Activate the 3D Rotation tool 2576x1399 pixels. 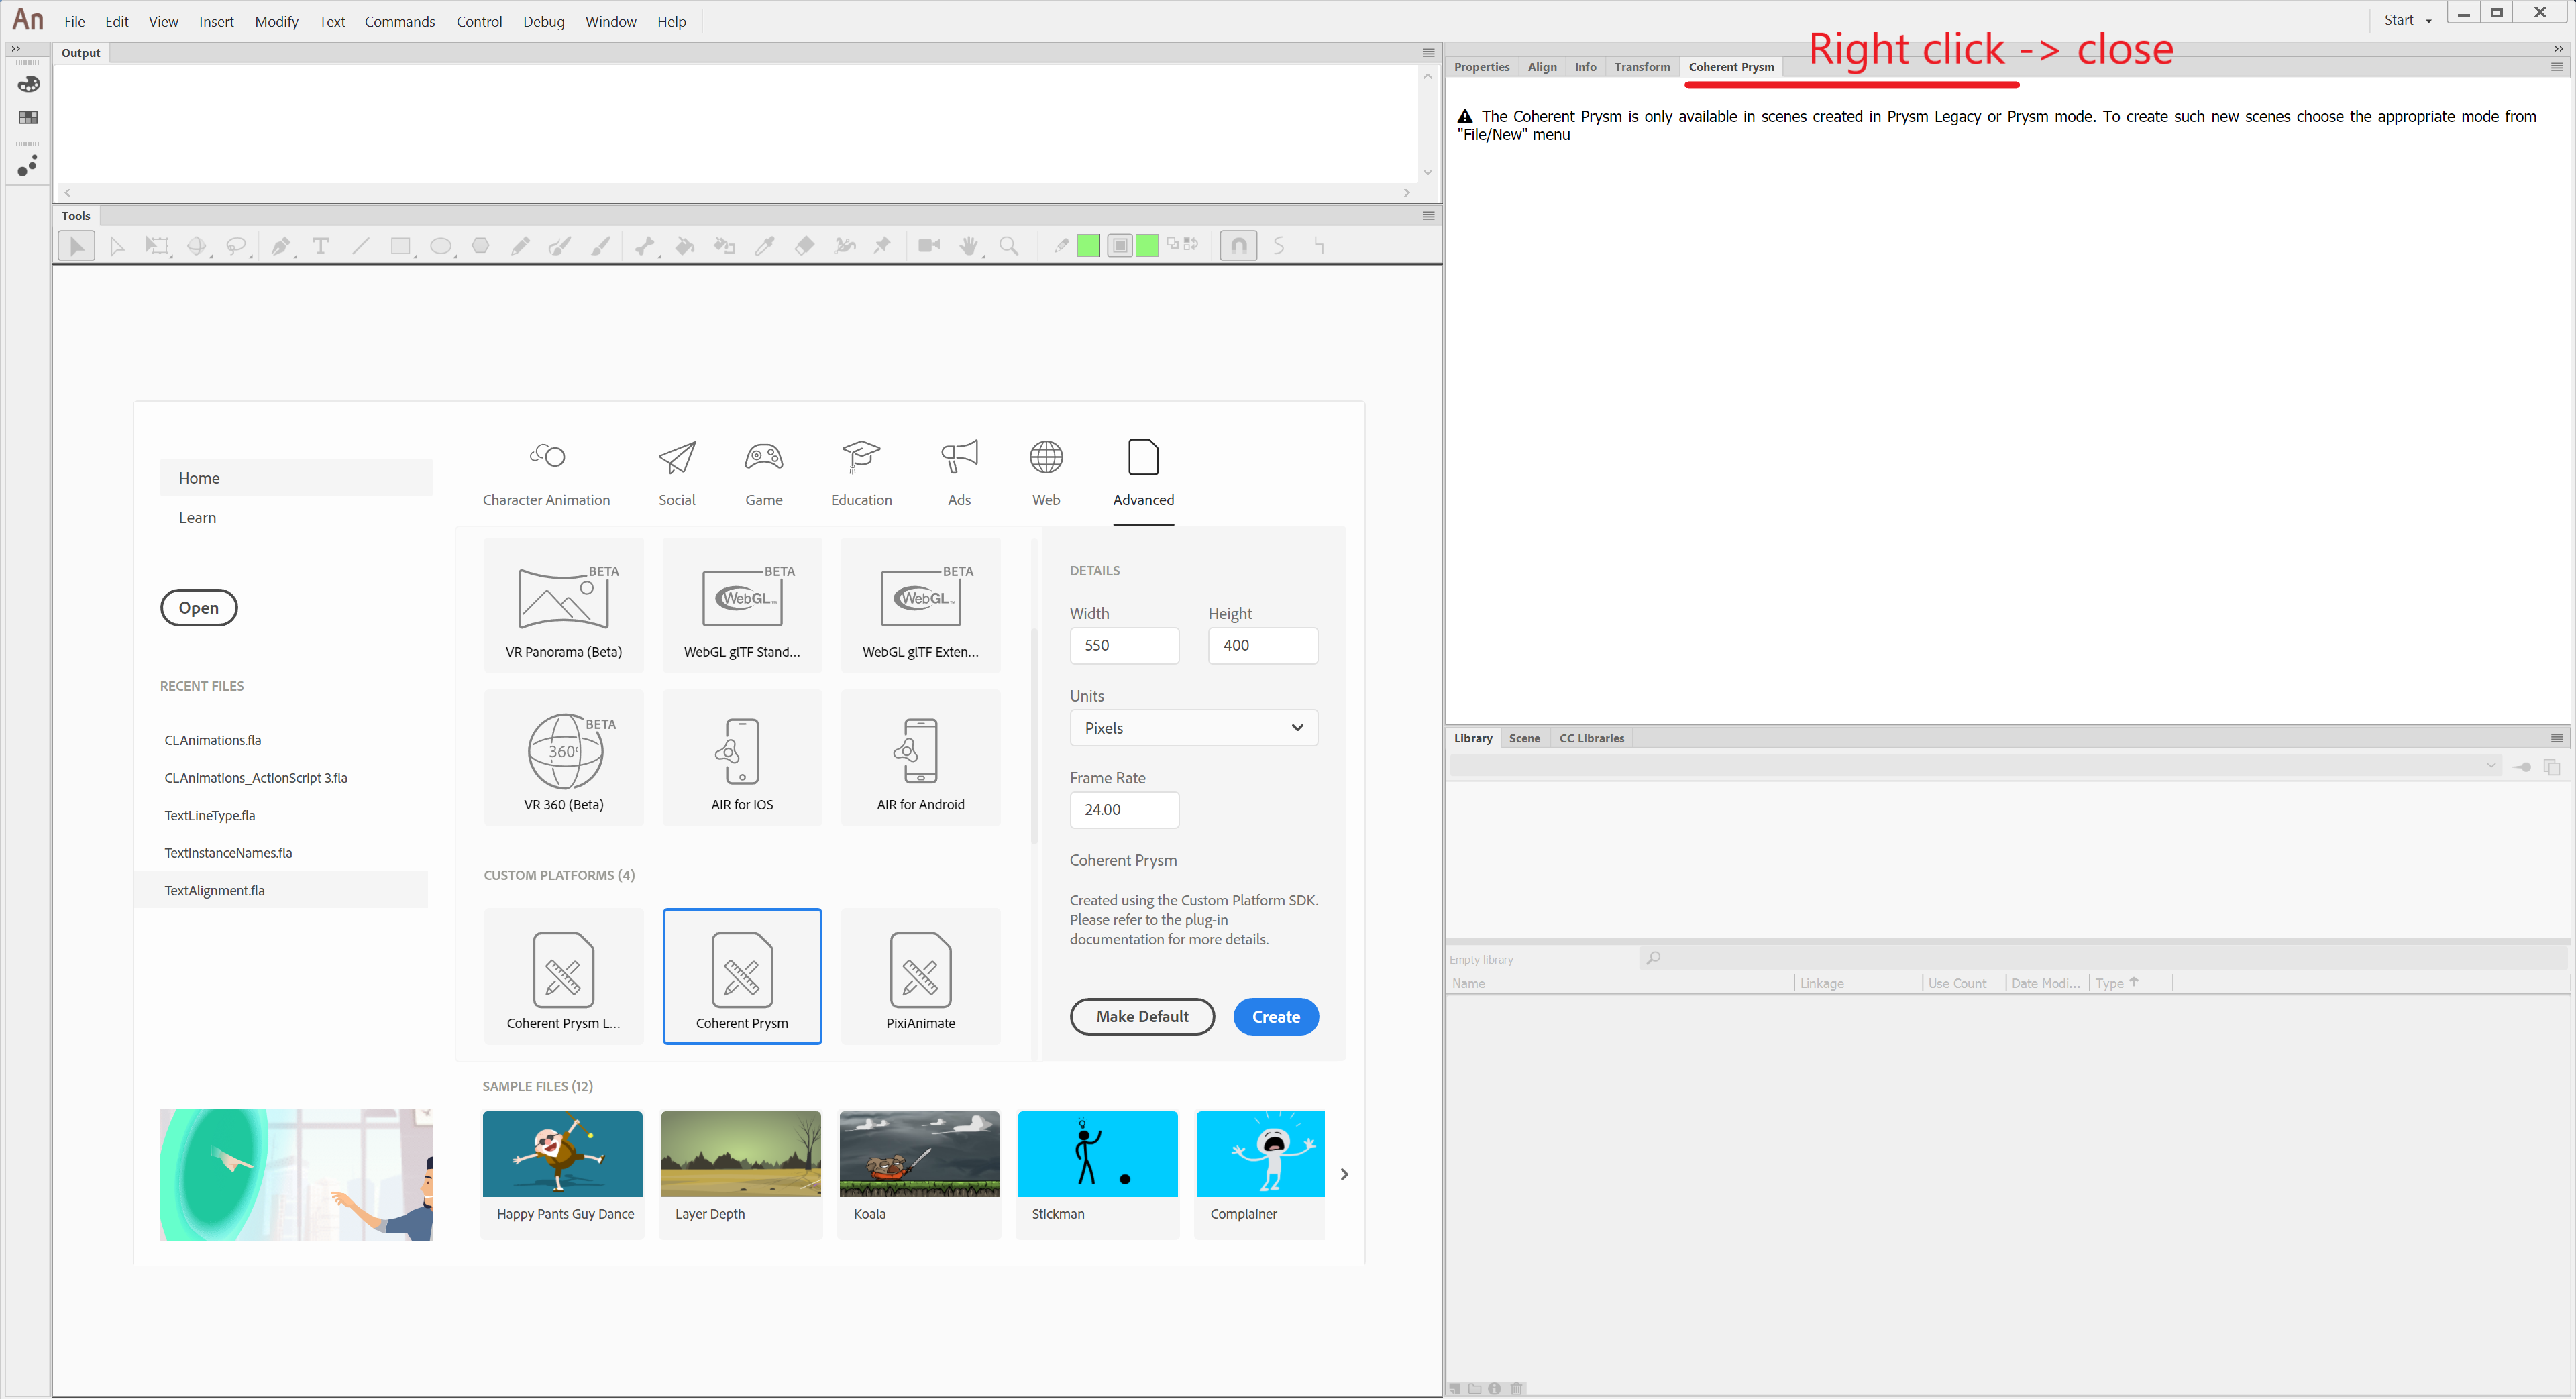197,246
